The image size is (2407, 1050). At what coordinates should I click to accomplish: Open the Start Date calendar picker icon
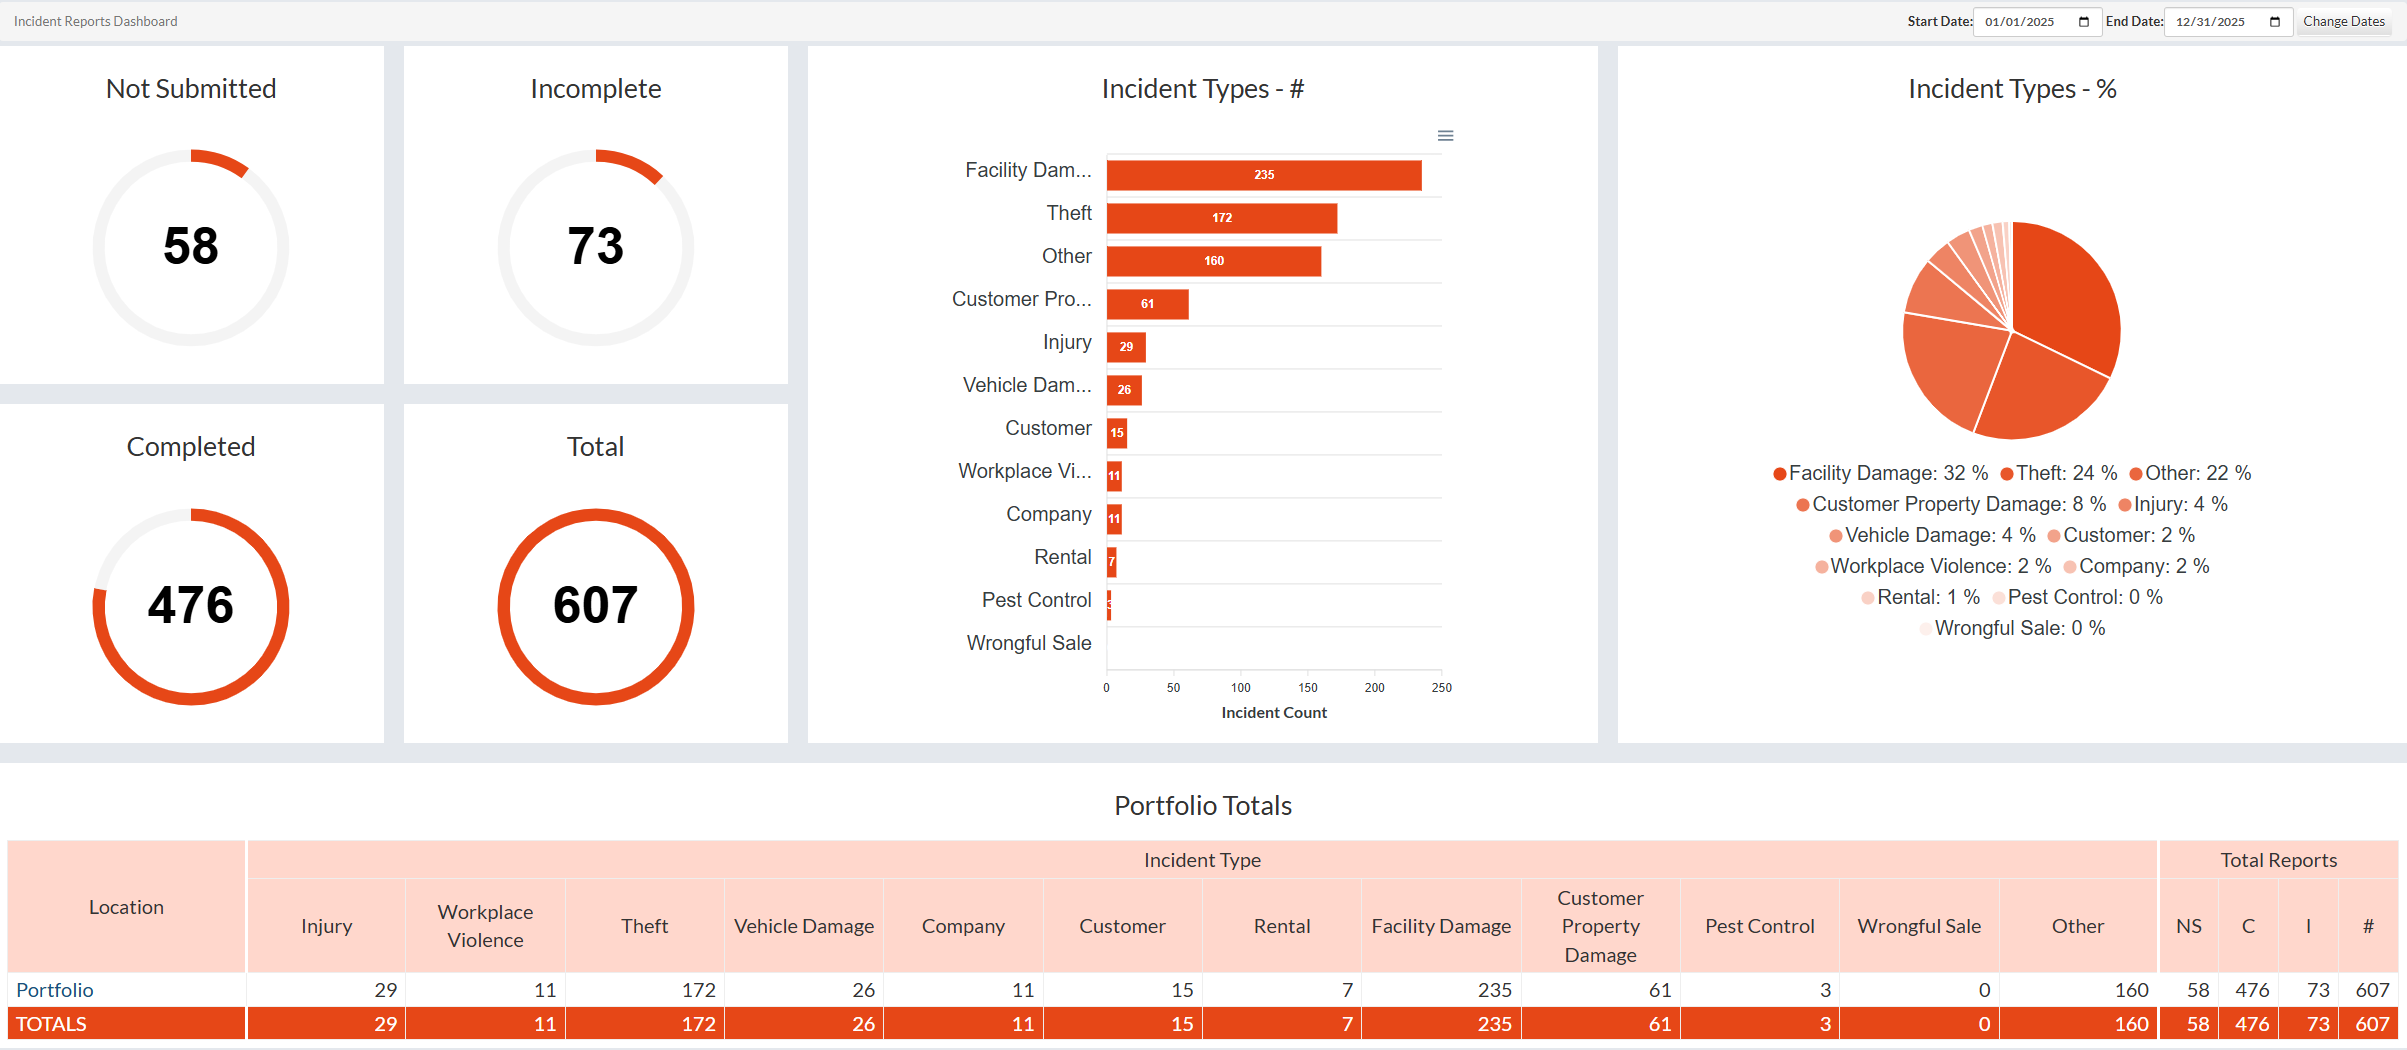(x=2084, y=22)
